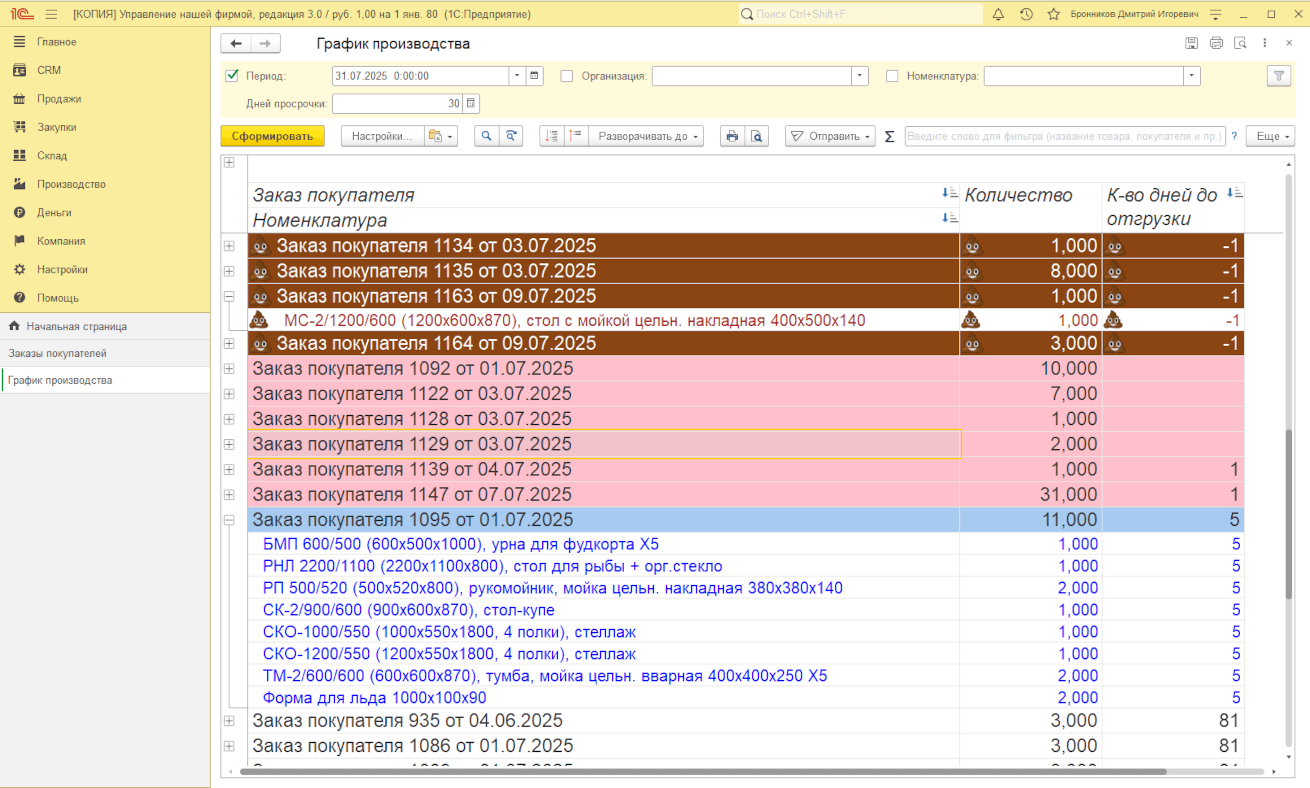Screen dimensions: 1310x788
Task: Enable the Номенклатура checkbox
Action: [892, 75]
